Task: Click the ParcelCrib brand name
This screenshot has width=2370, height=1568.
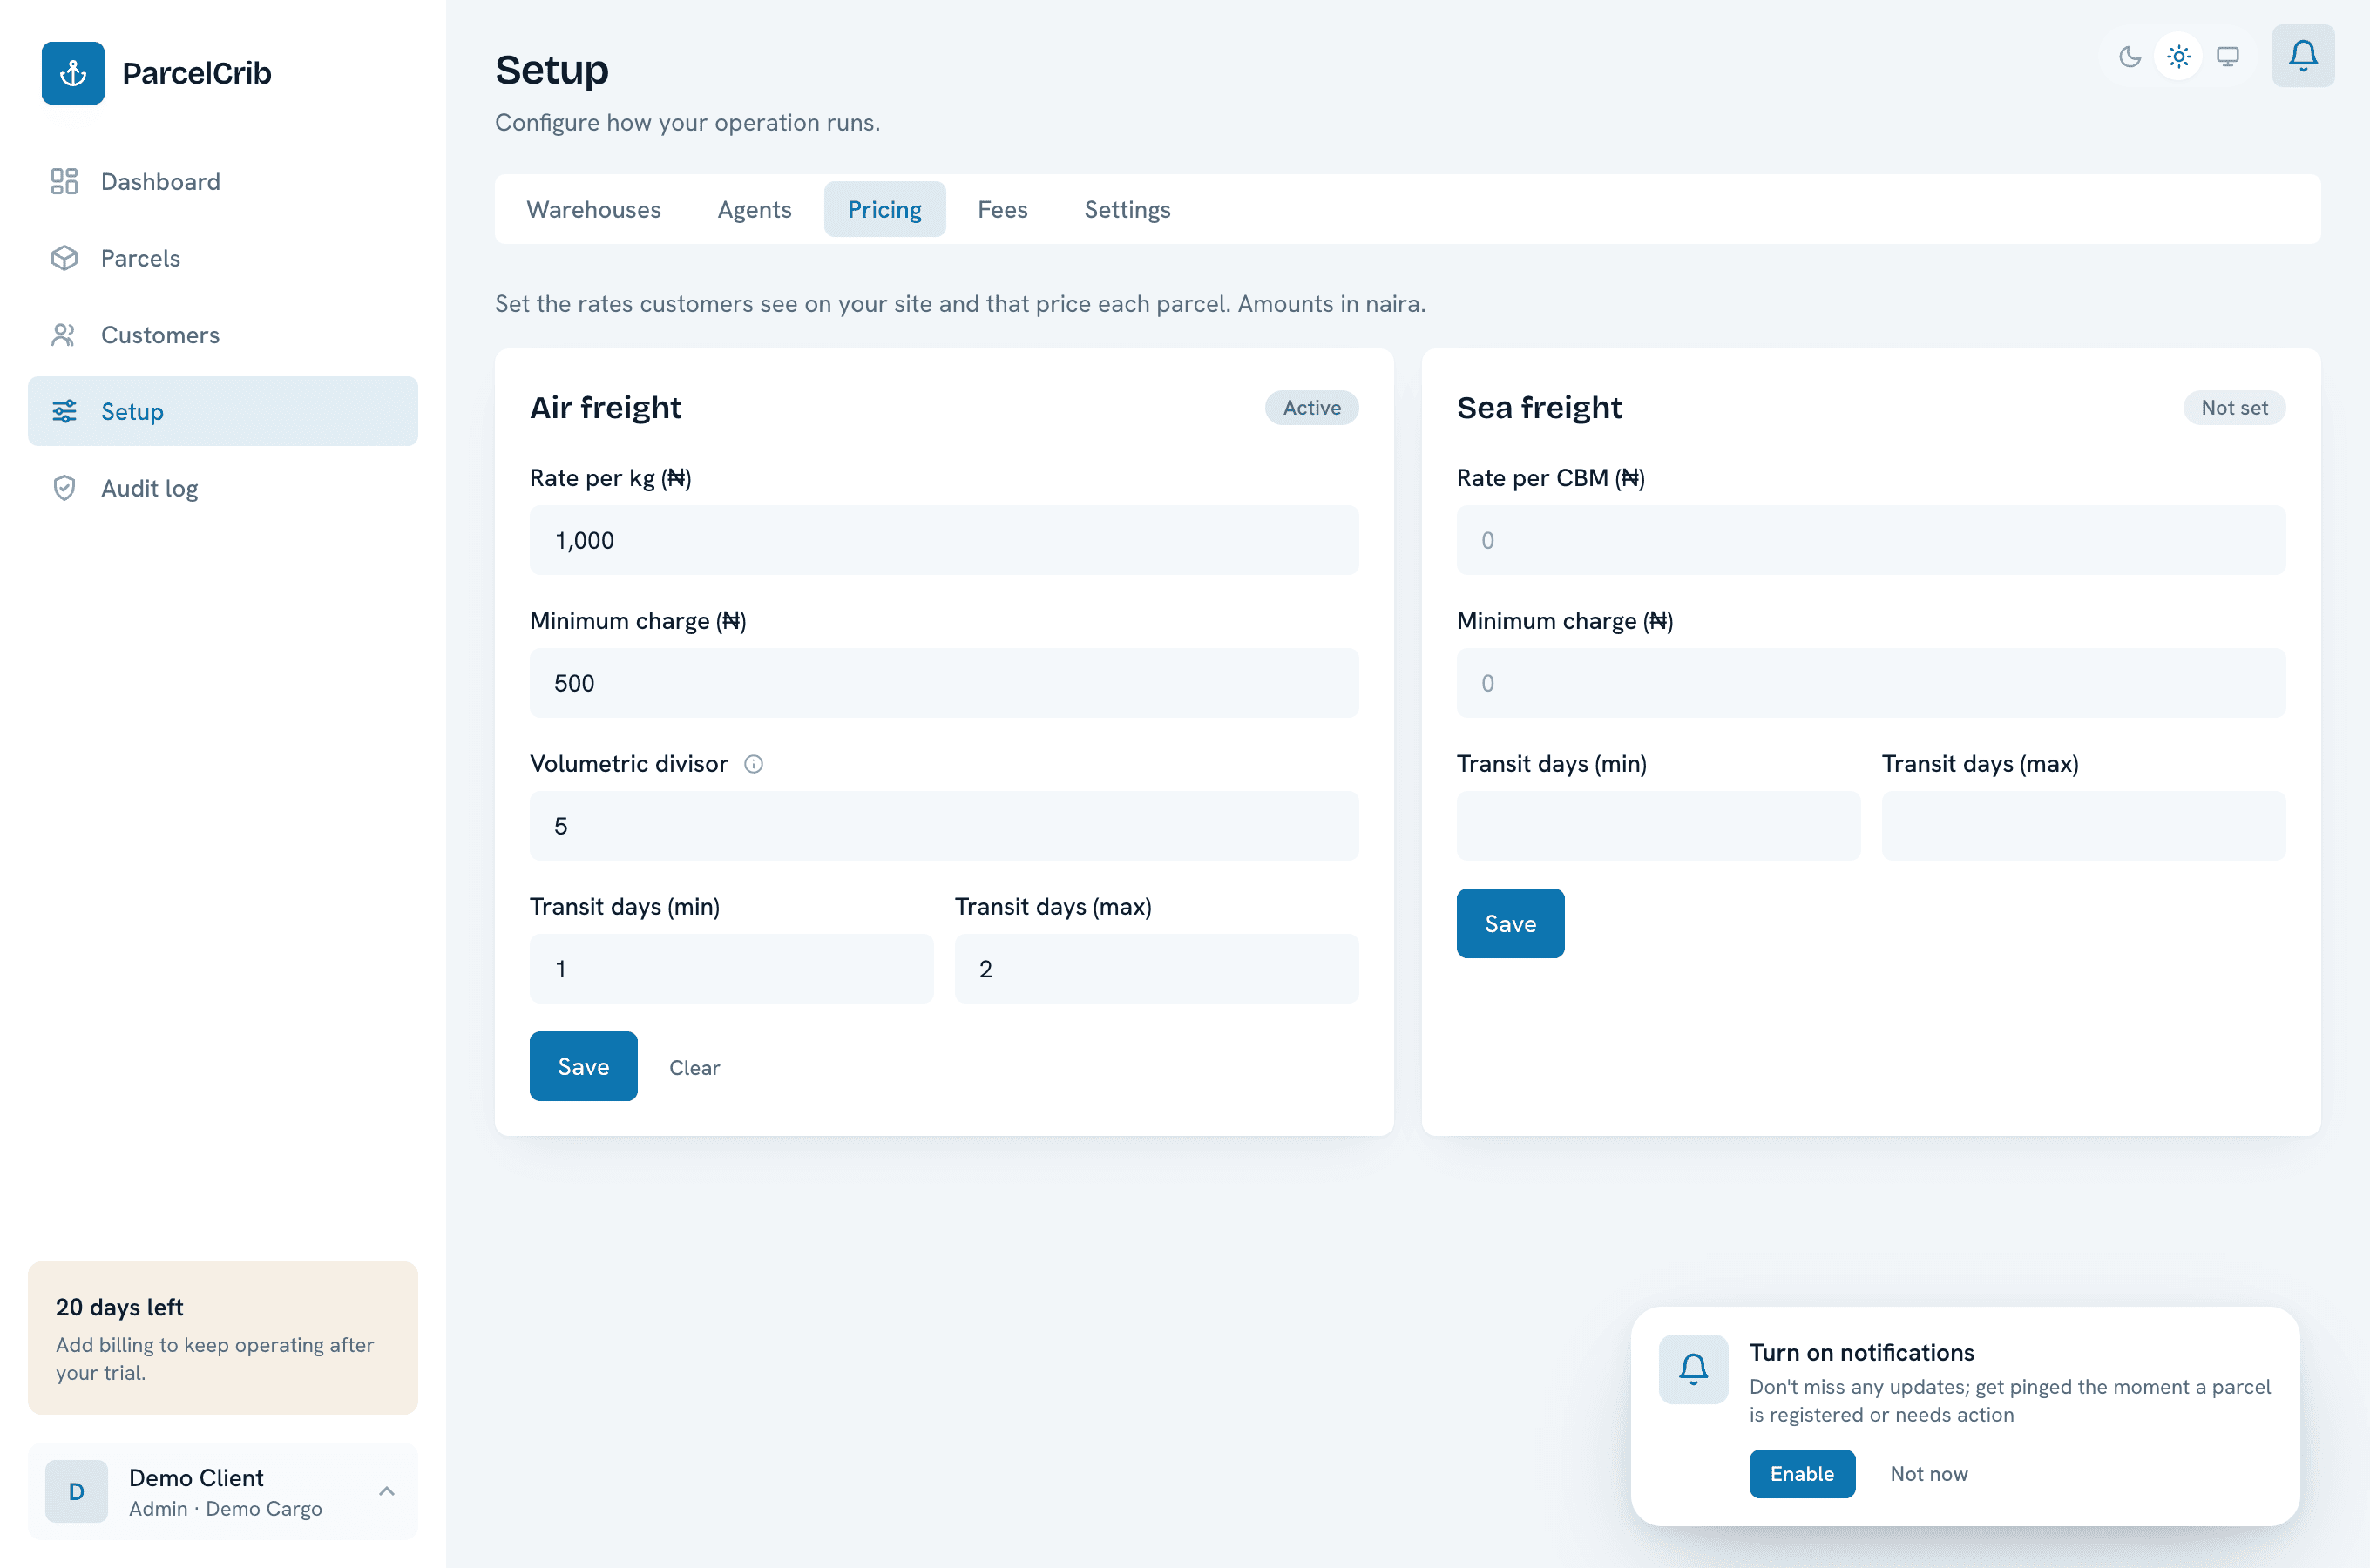Action: [197, 73]
